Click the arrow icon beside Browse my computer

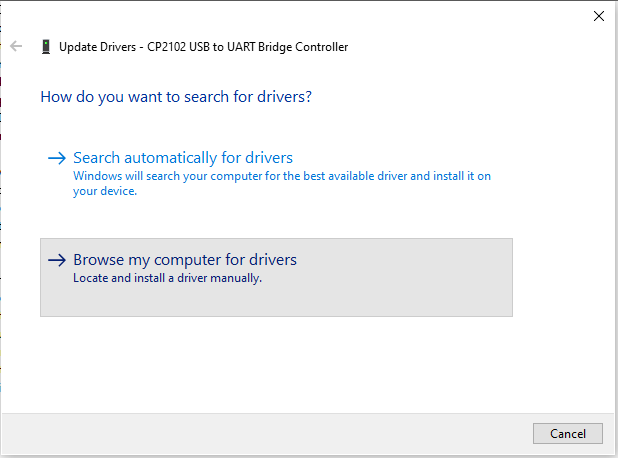(x=57, y=260)
